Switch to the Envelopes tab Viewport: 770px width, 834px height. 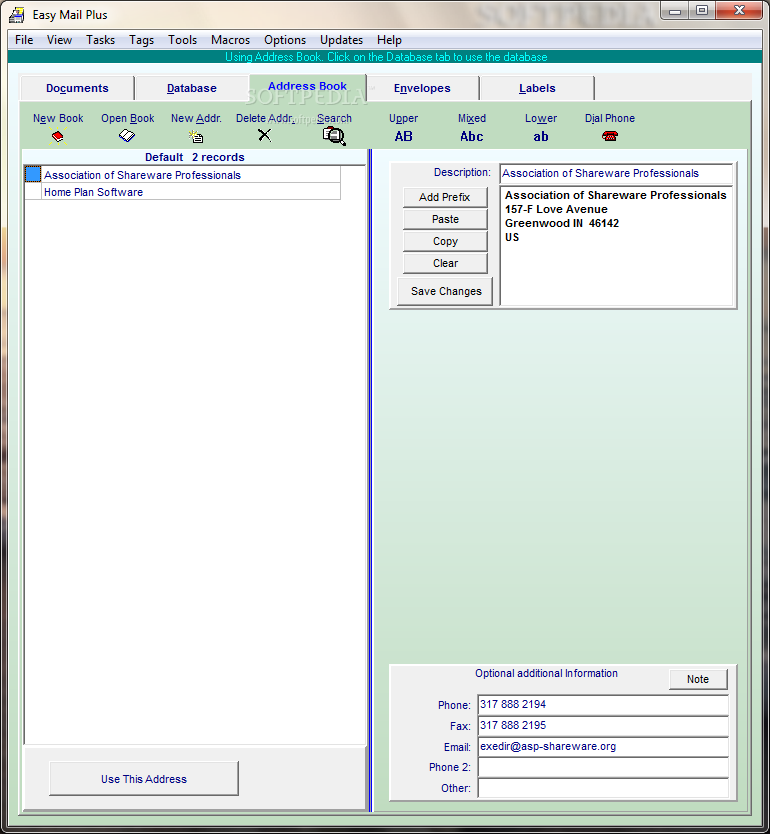[x=422, y=88]
